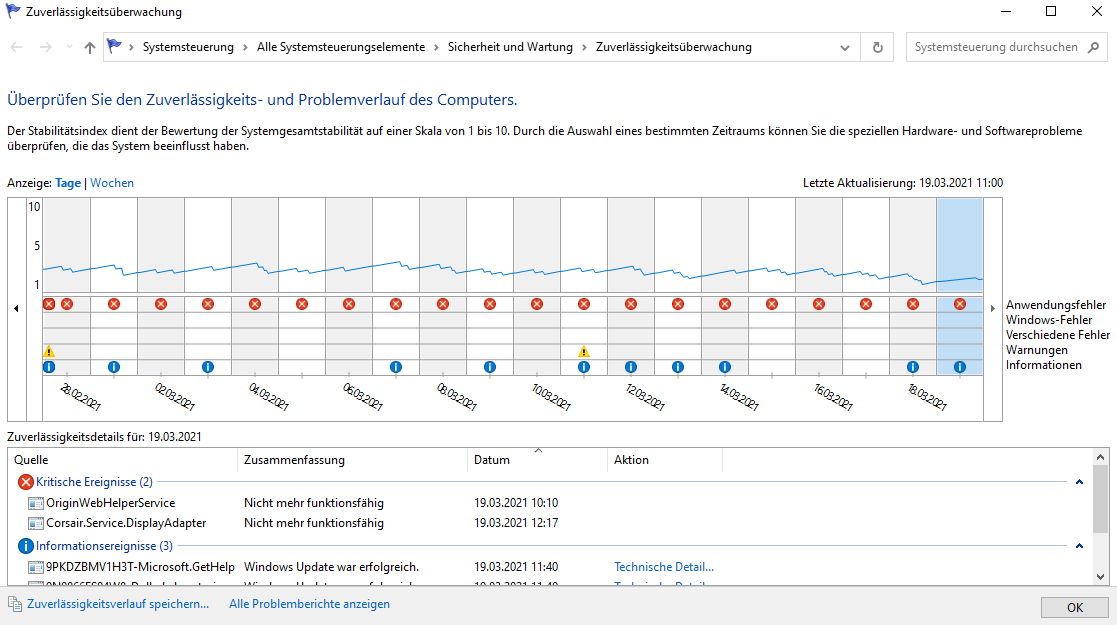Select the error icon for 10.03.2021
This screenshot has height=625, width=1117.
coord(537,304)
